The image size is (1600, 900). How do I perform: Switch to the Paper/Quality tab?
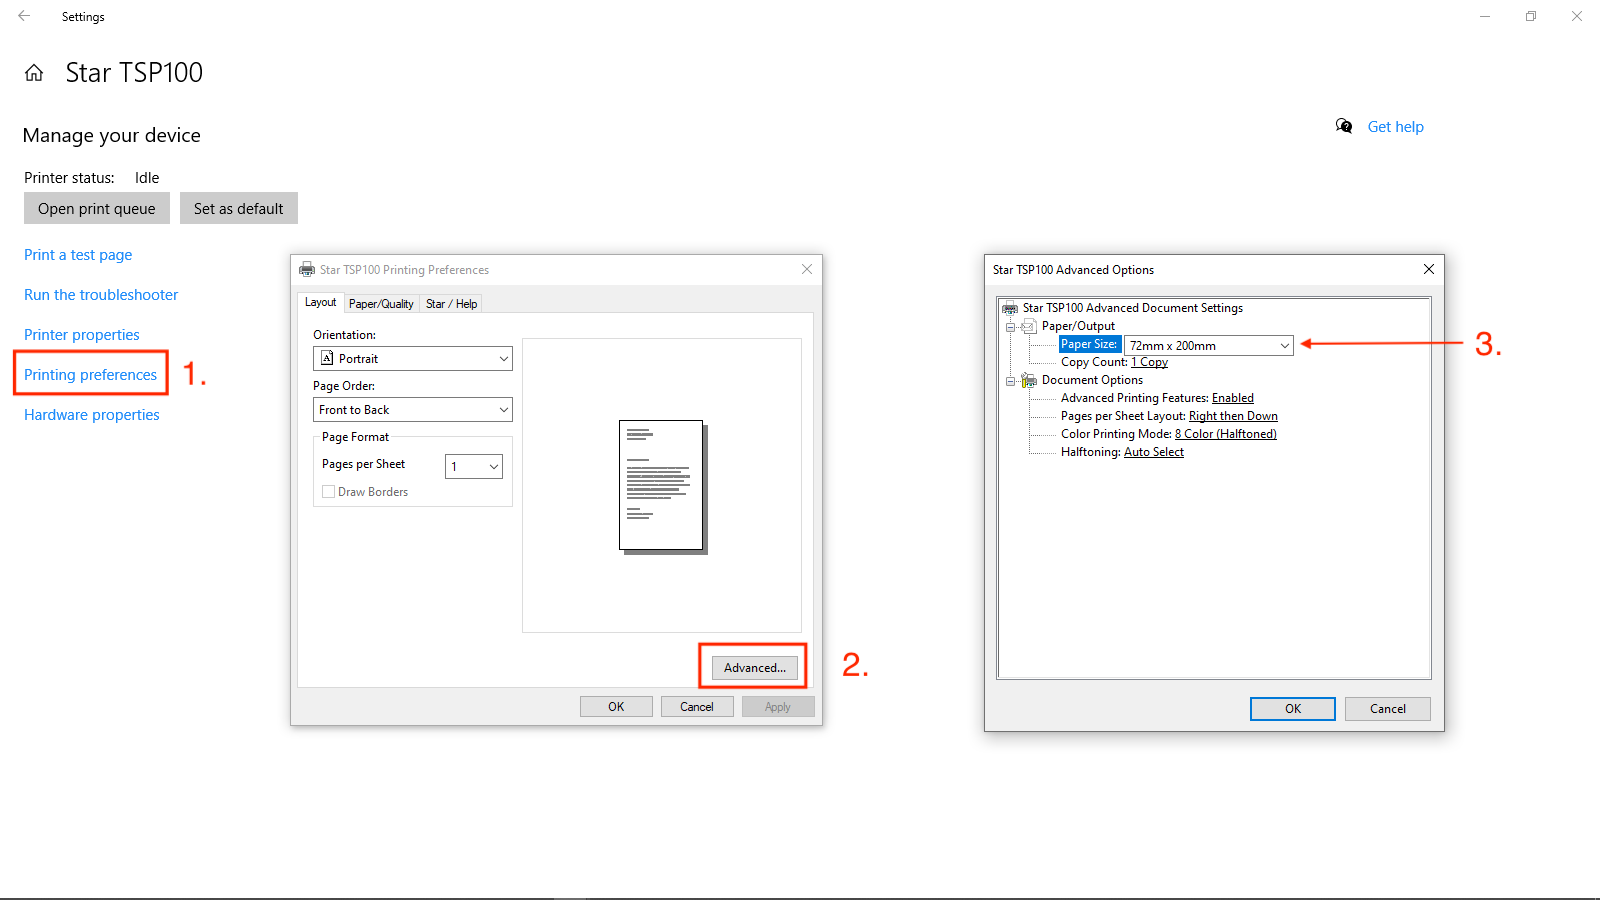381,304
